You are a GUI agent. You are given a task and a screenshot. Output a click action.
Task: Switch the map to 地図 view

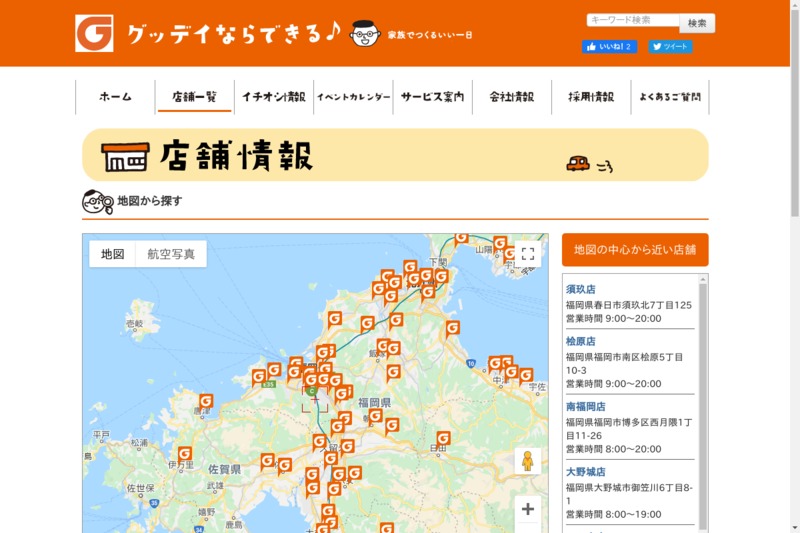point(113,254)
